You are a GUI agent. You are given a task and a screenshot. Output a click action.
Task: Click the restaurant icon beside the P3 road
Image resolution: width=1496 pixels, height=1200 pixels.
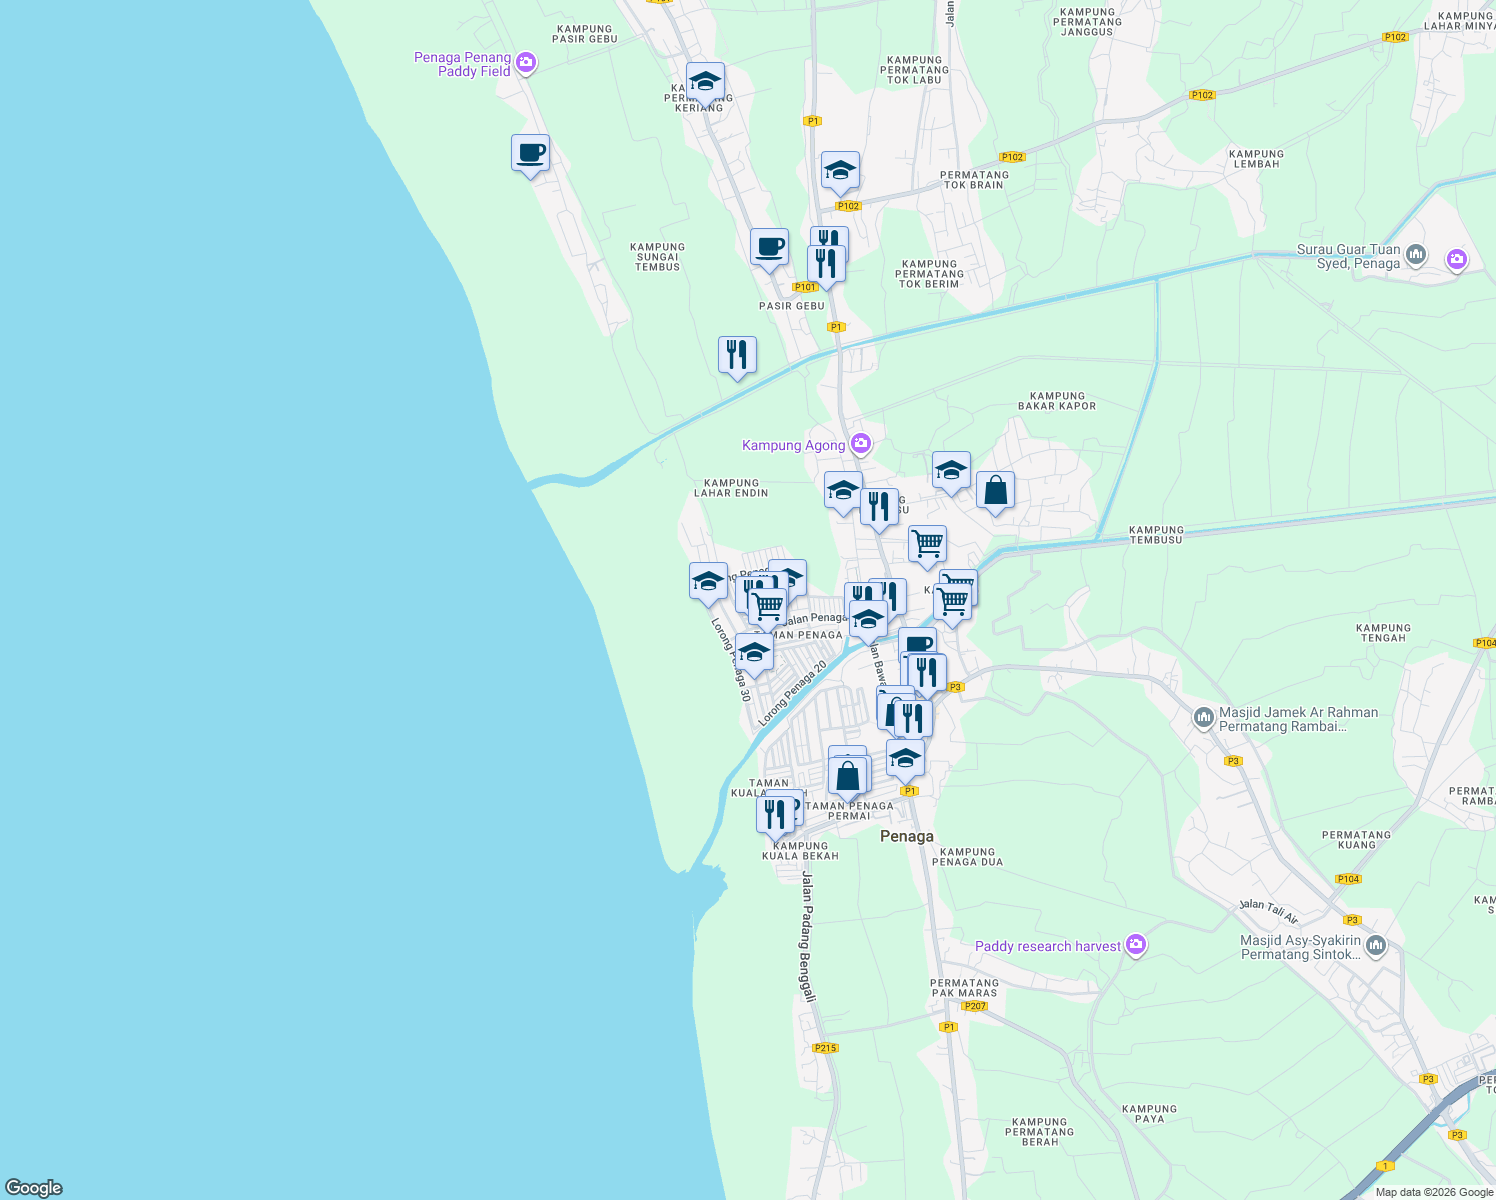point(925,670)
